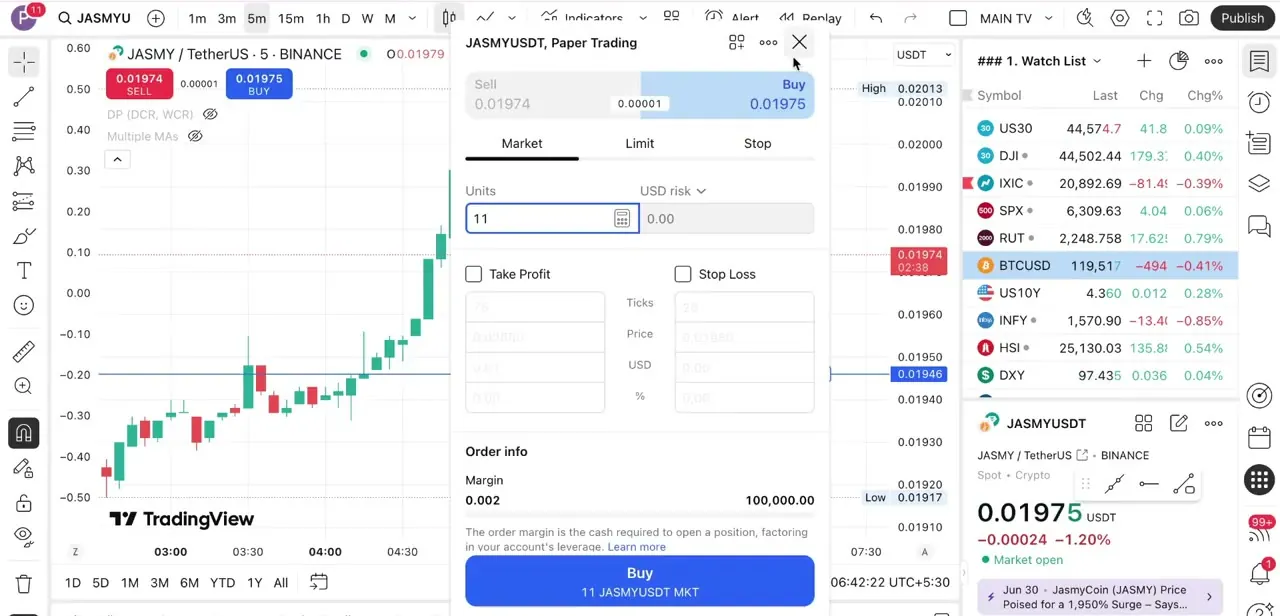
Task: Select the crosshair cursor tool
Action: point(24,62)
